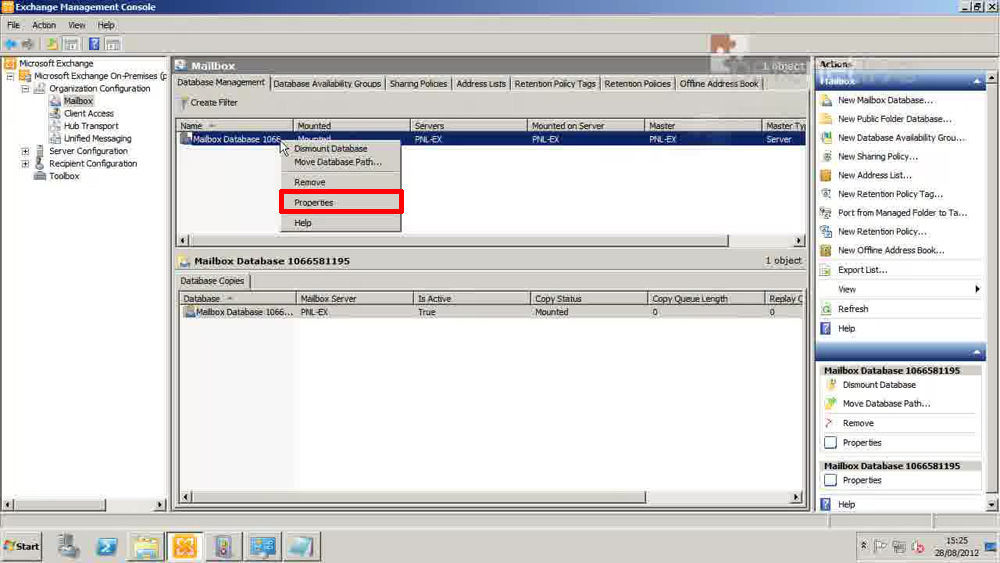Switch to Database Availability Groups tab
Viewport: 1000px width, 563px height.
click(327, 84)
